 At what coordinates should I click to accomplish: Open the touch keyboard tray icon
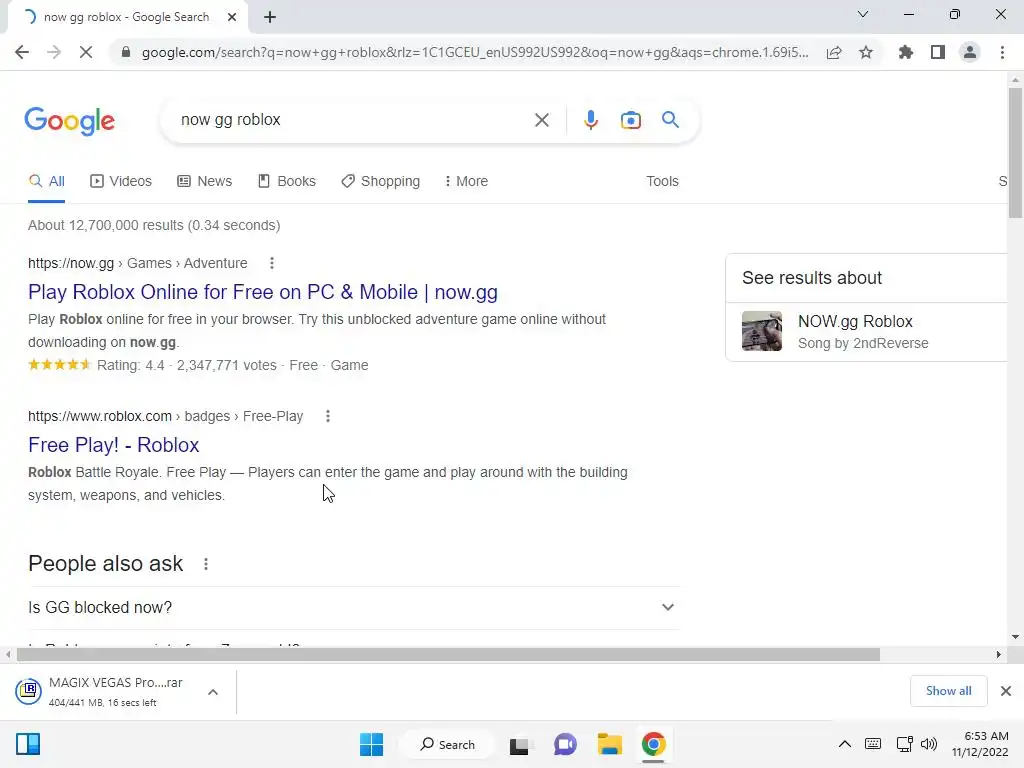click(x=872, y=744)
